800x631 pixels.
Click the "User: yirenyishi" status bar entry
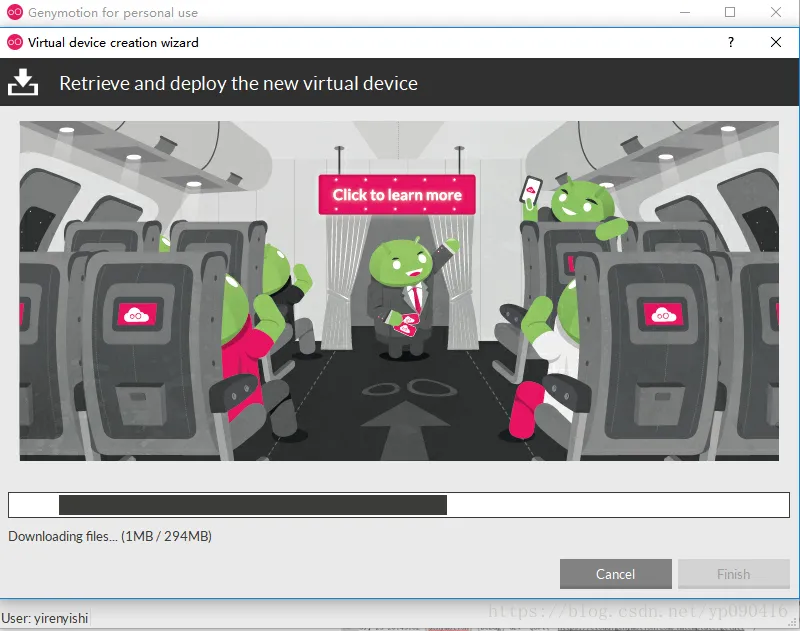click(x=45, y=618)
